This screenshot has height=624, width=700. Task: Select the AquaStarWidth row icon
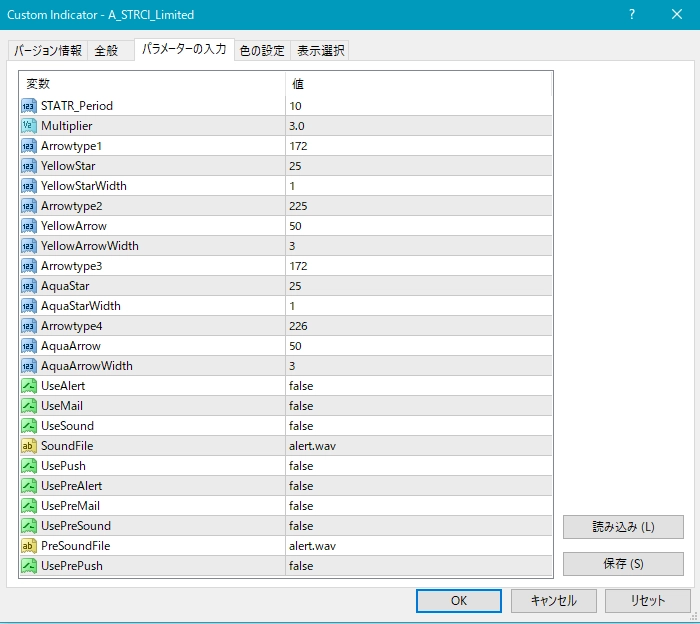pyautogui.click(x=29, y=306)
